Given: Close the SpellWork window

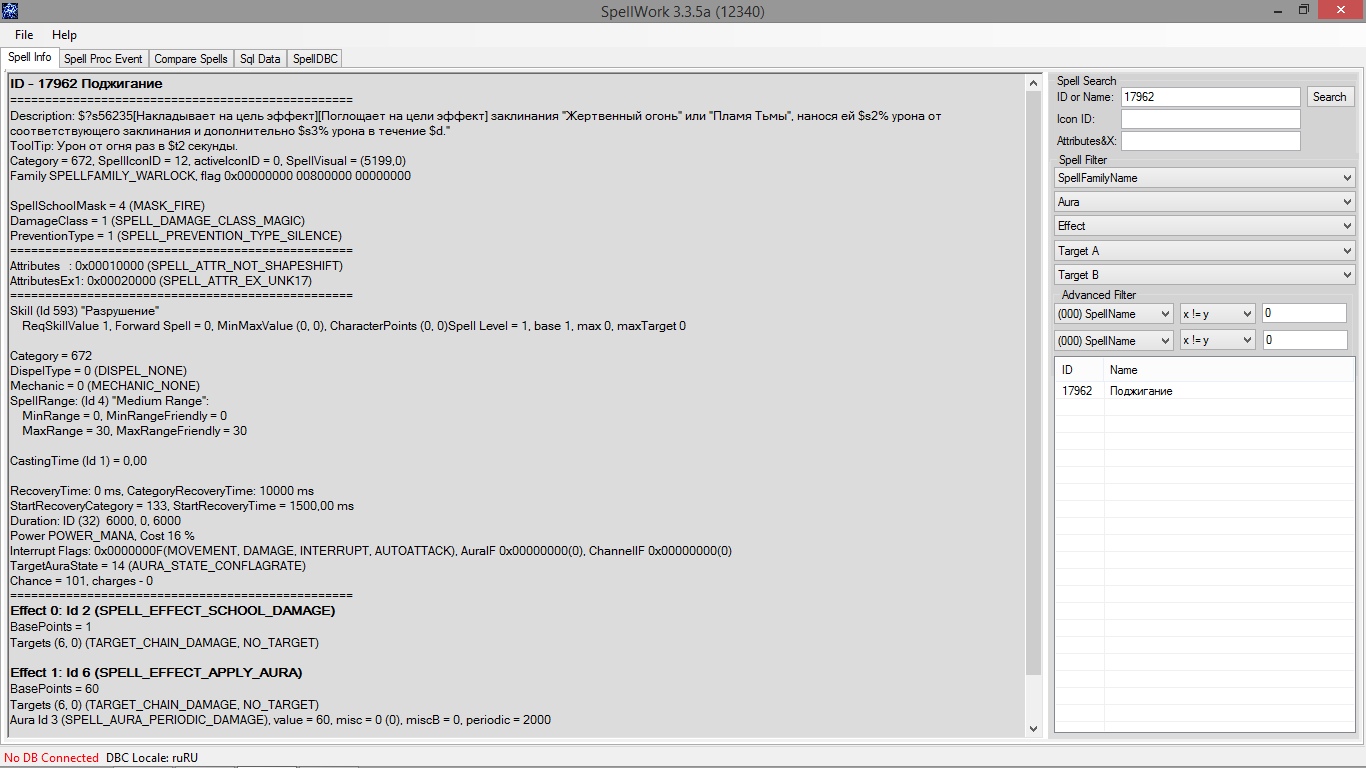Looking at the screenshot, I should click(1339, 10).
